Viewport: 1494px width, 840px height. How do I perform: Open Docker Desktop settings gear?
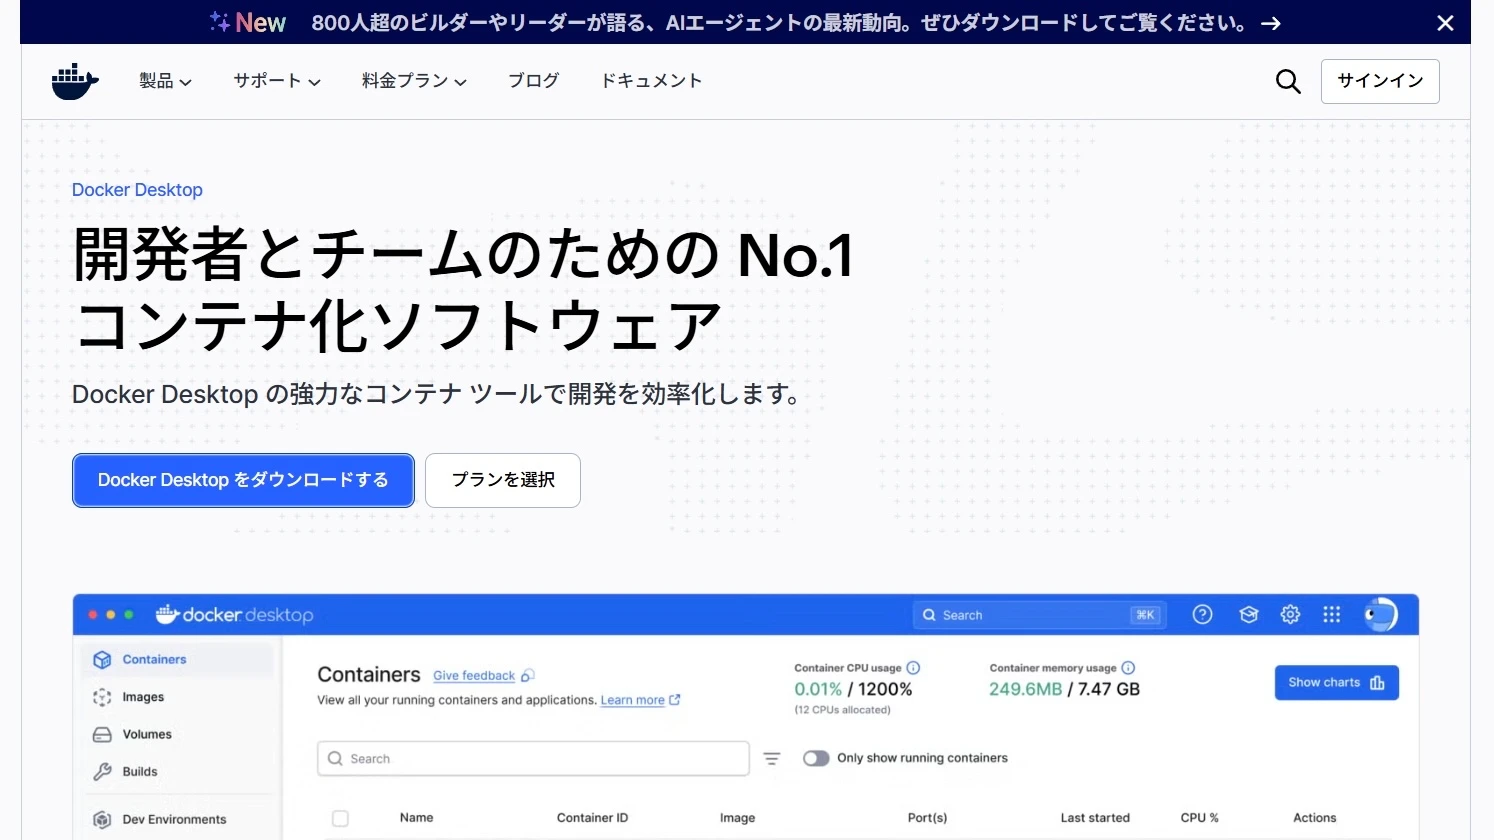[1290, 615]
